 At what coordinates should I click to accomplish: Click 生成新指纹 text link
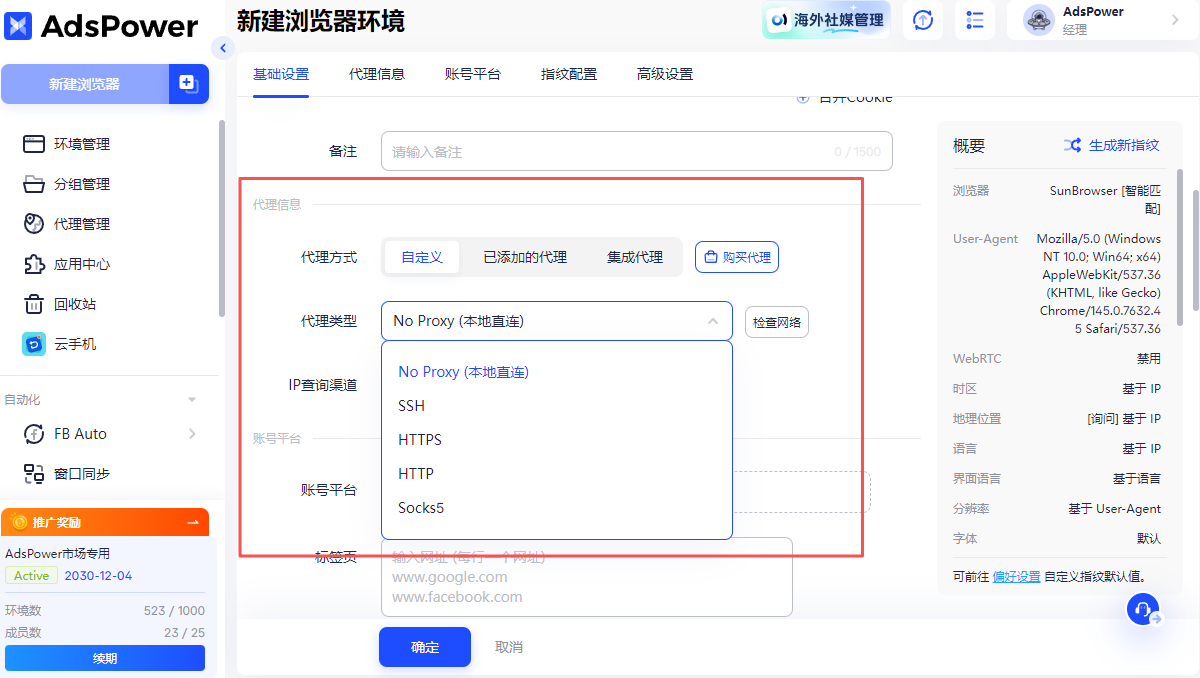click(x=1124, y=145)
